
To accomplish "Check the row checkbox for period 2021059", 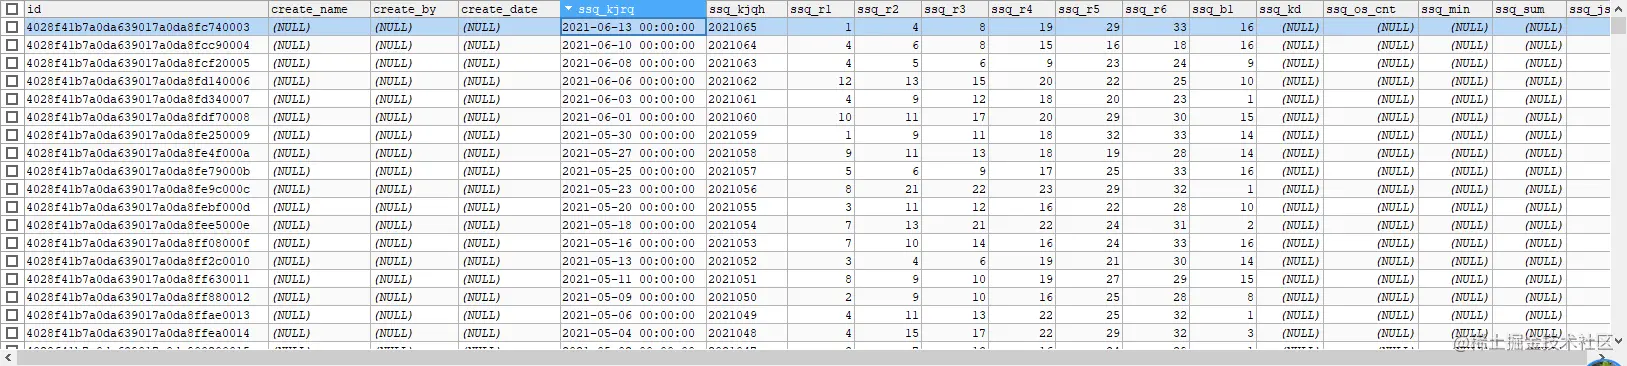I will coord(12,135).
